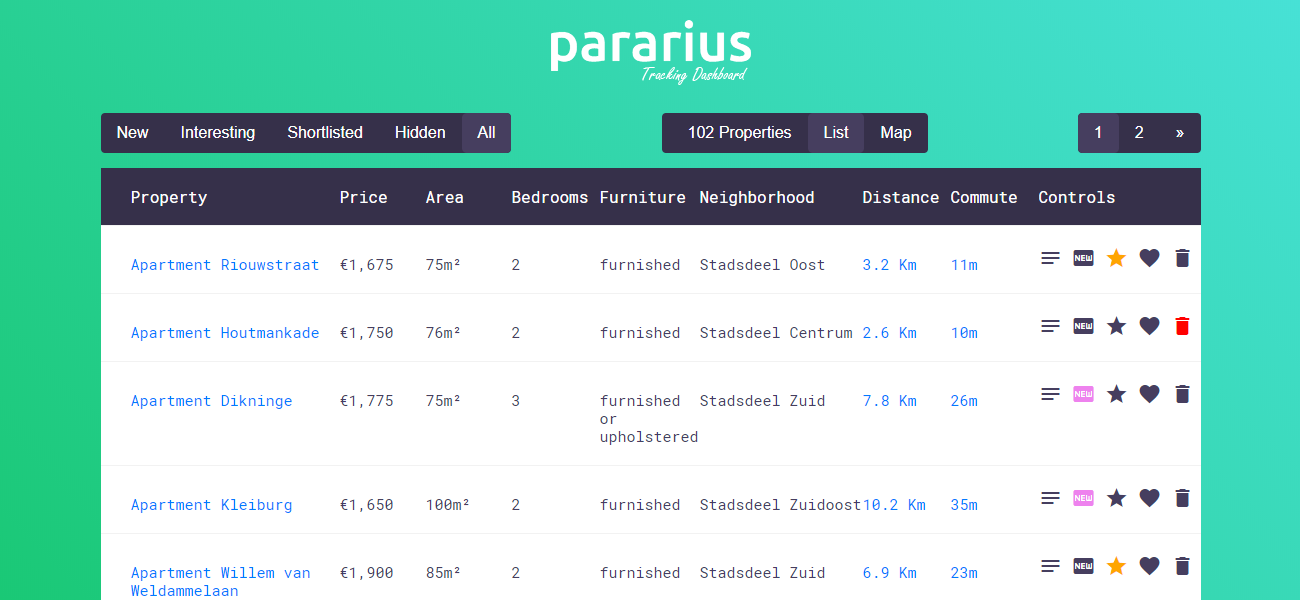This screenshot has height=600, width=1300.
Task: Select the List view tab
Action: coord(836,133)
